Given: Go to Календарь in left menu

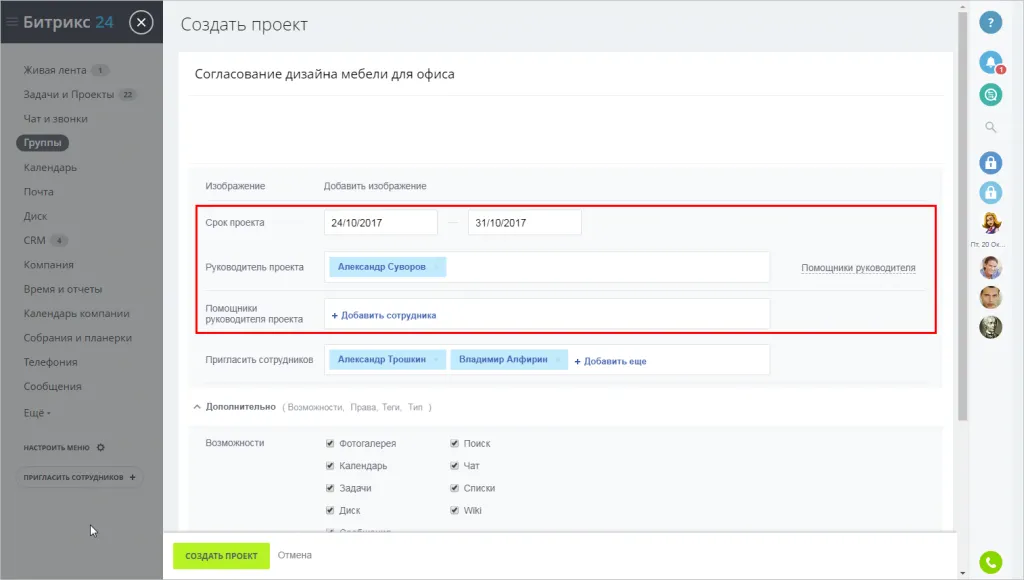Looking at the screenshot, I should pyautogui.click(x=50, y=167).
